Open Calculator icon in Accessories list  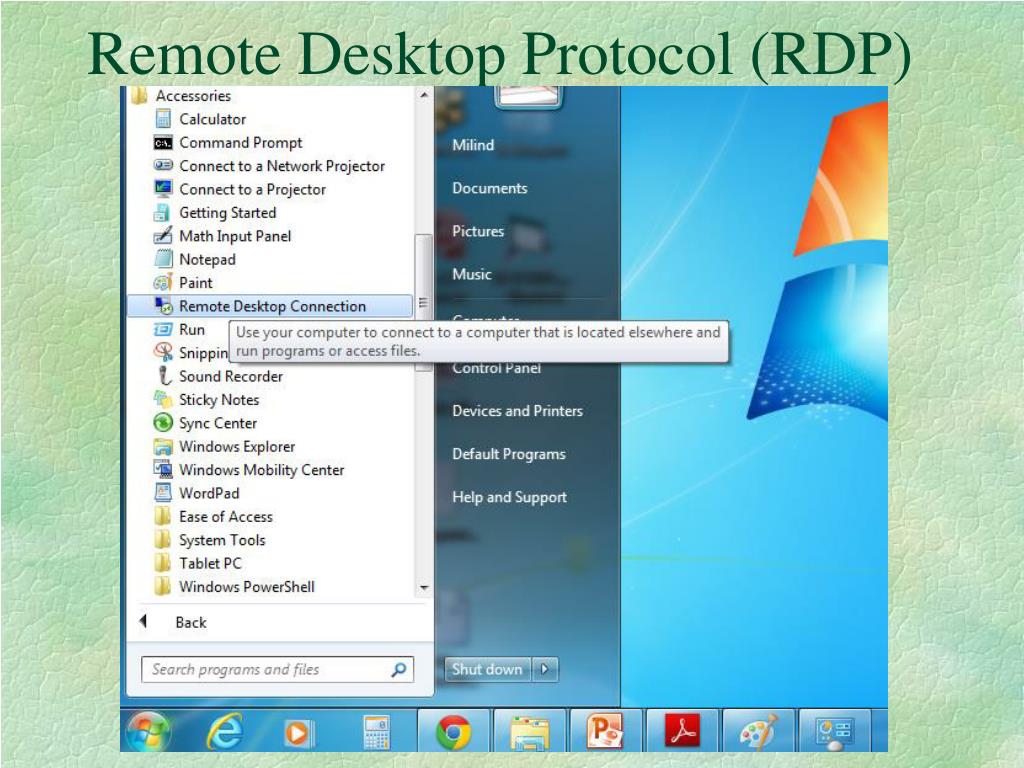(163, 120)
